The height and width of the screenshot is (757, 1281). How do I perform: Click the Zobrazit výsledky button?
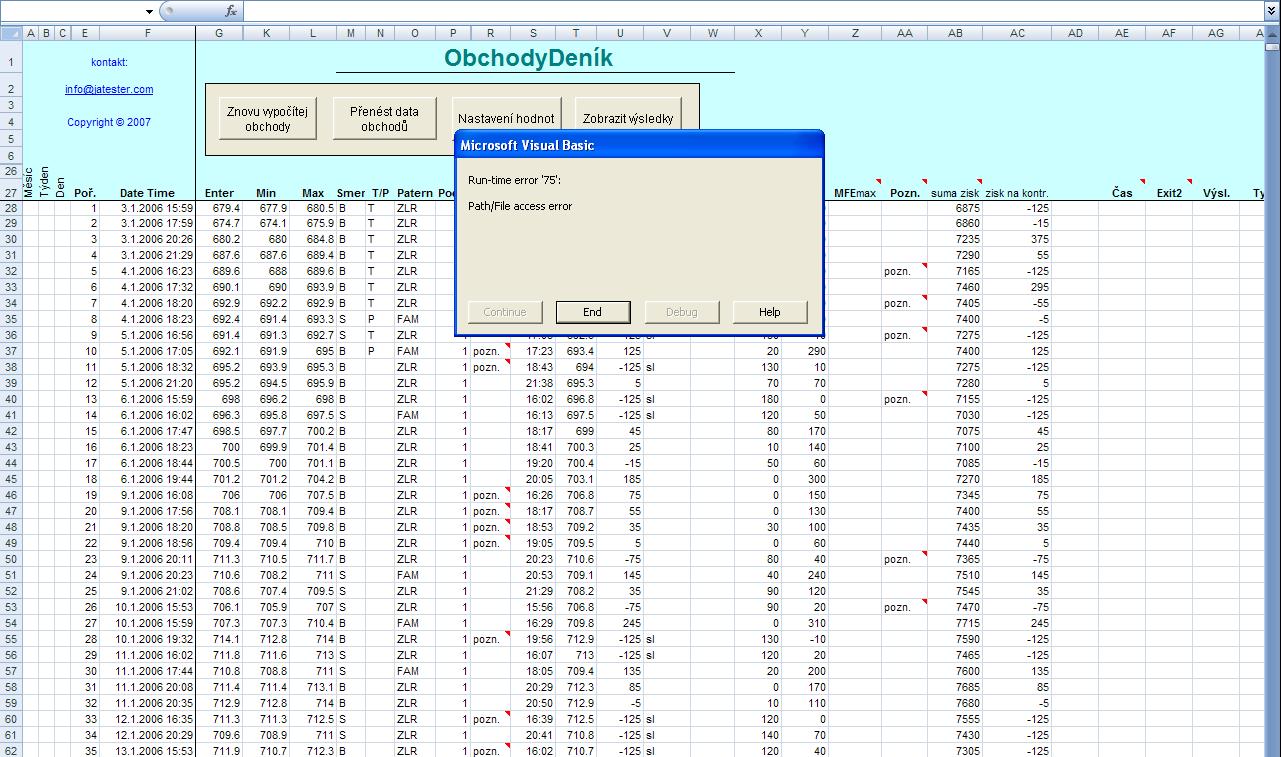(x=628, y=113)
